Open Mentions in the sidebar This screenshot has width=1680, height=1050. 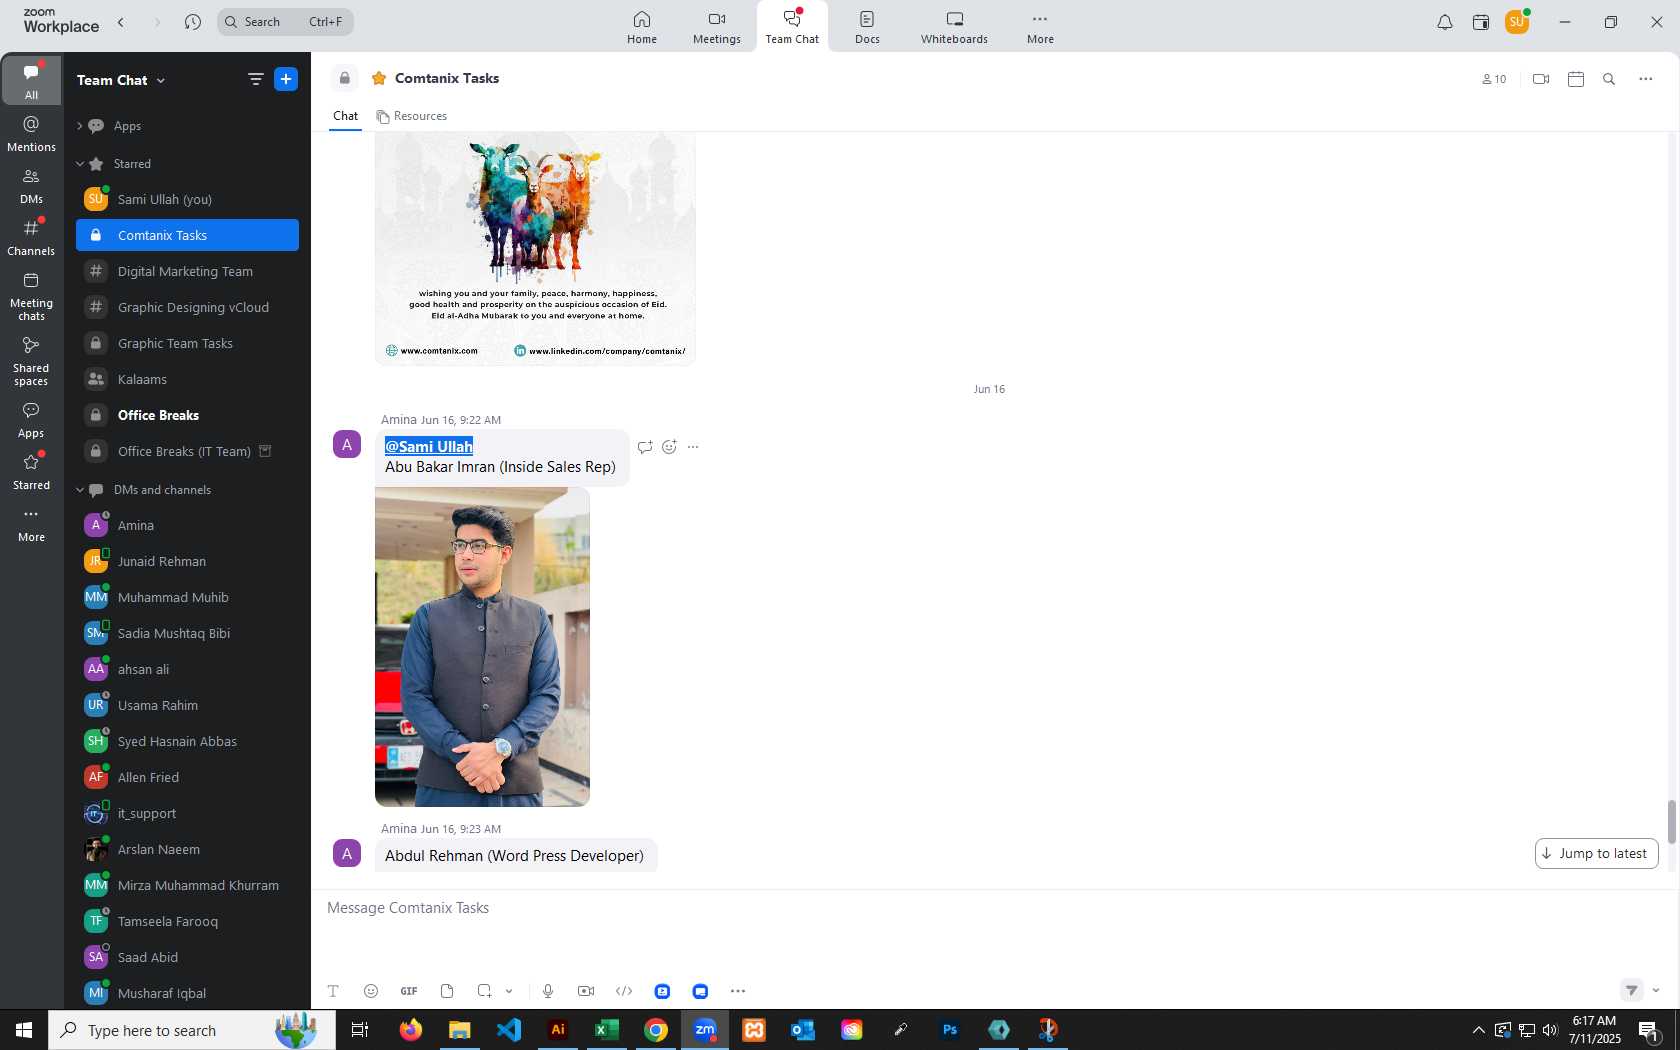pos(31,133)
